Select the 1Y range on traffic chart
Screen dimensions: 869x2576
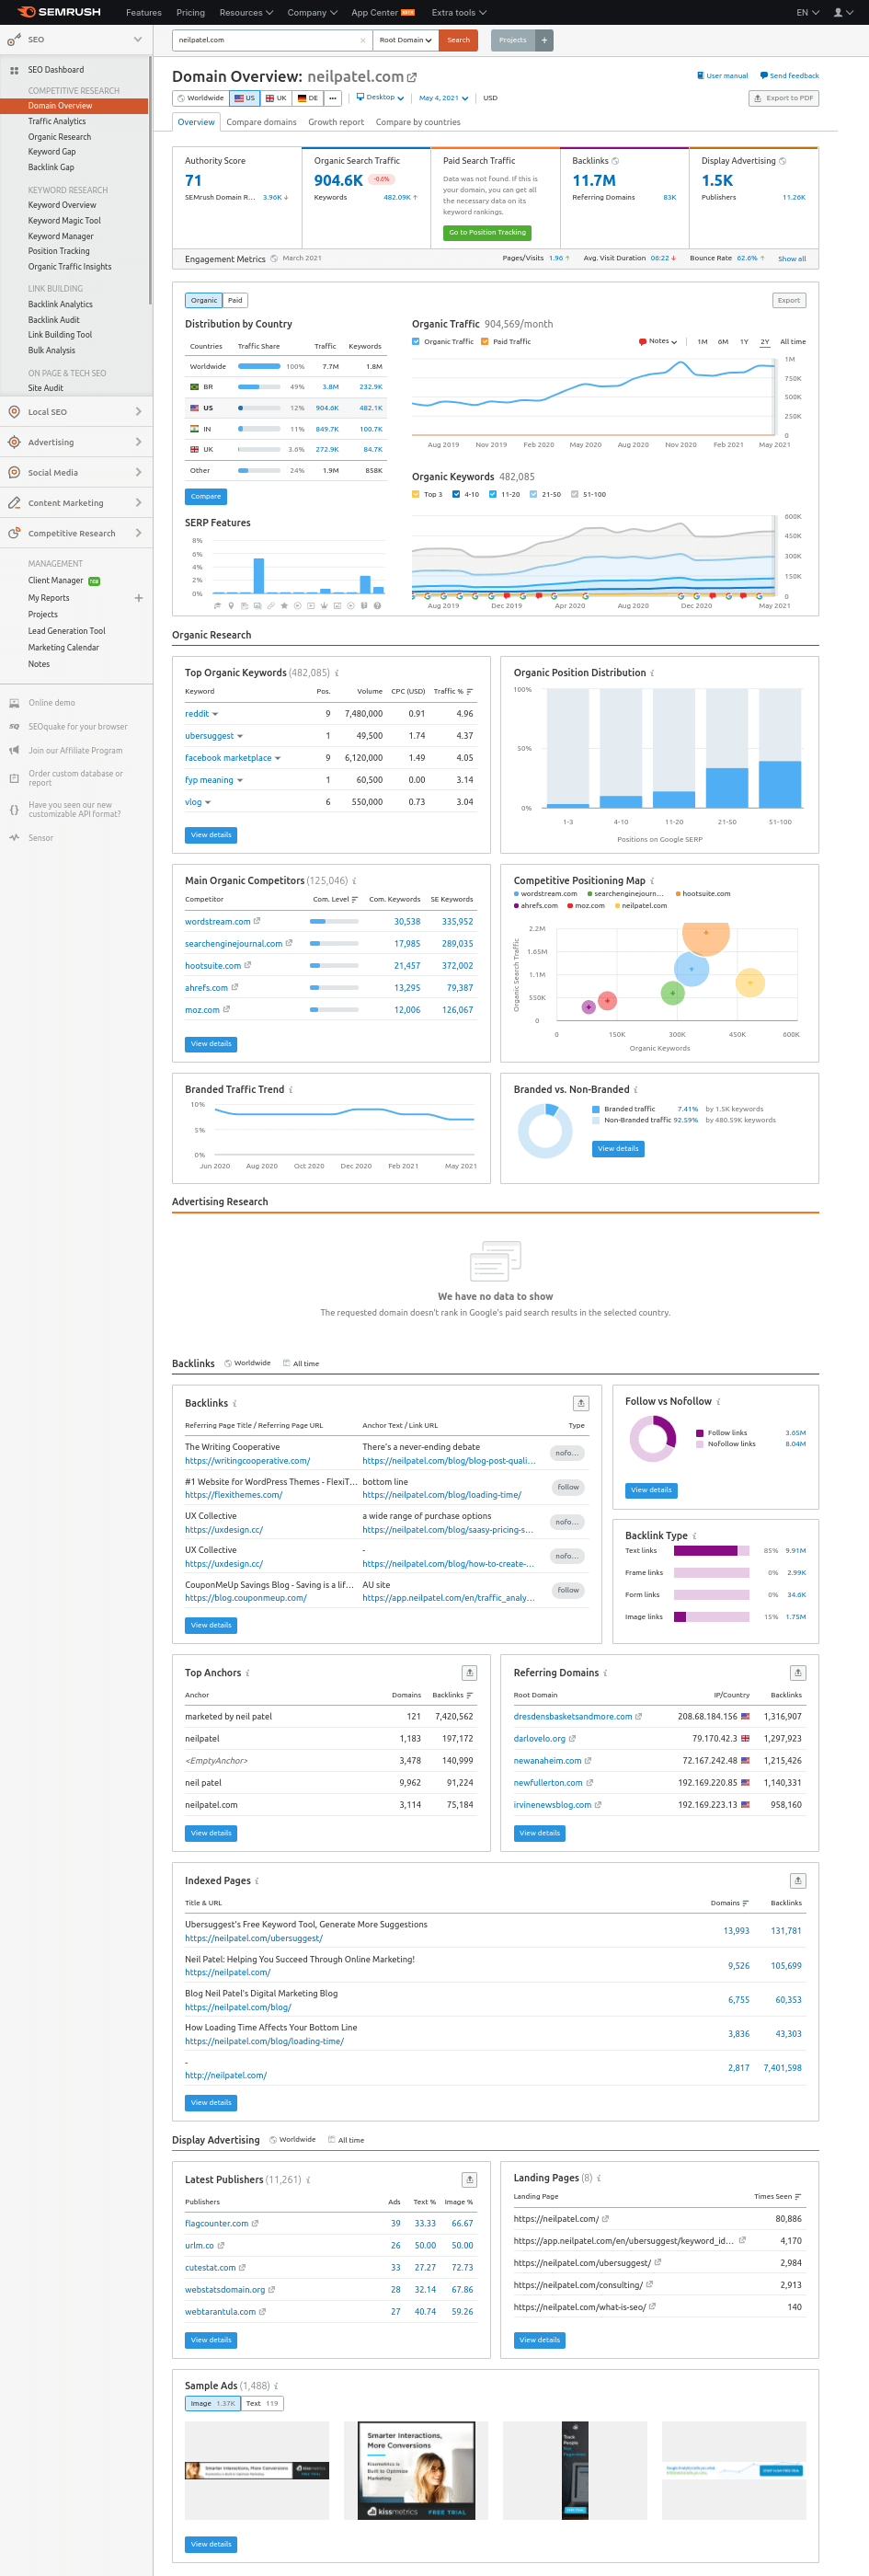click(x=744, y=341)
